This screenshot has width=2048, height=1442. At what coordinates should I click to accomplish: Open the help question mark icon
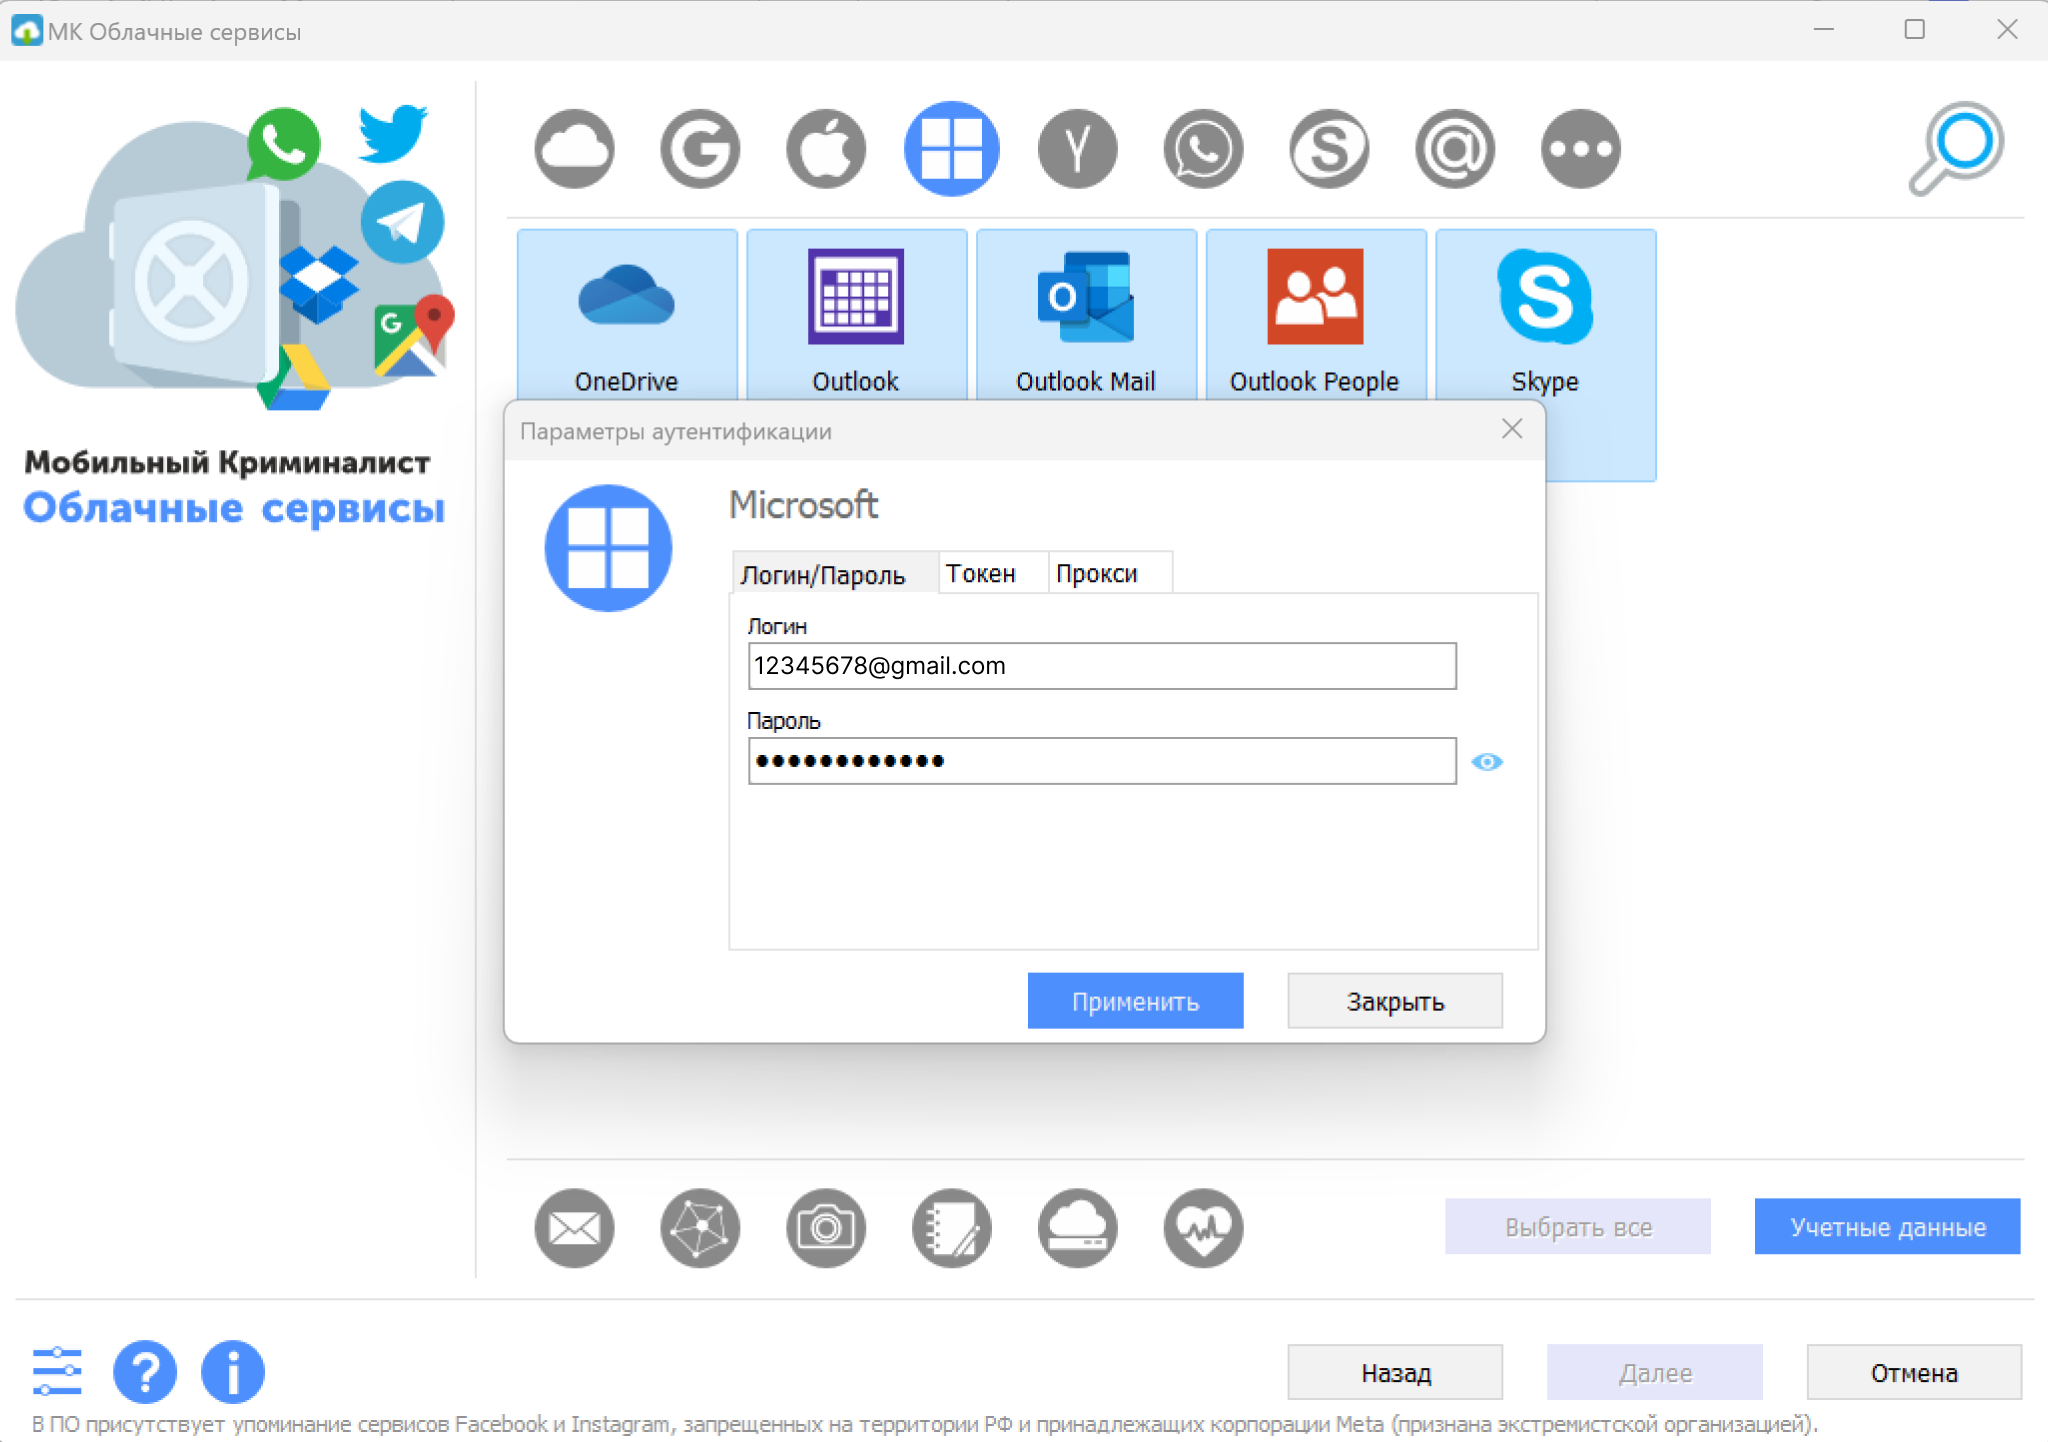coord(145,1372)
